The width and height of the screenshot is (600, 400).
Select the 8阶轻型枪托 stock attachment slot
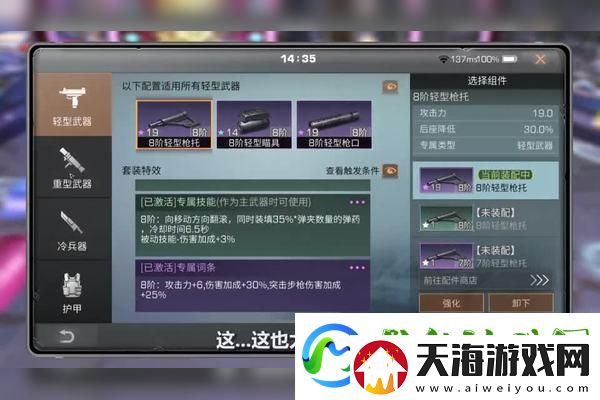click(174, 124)
